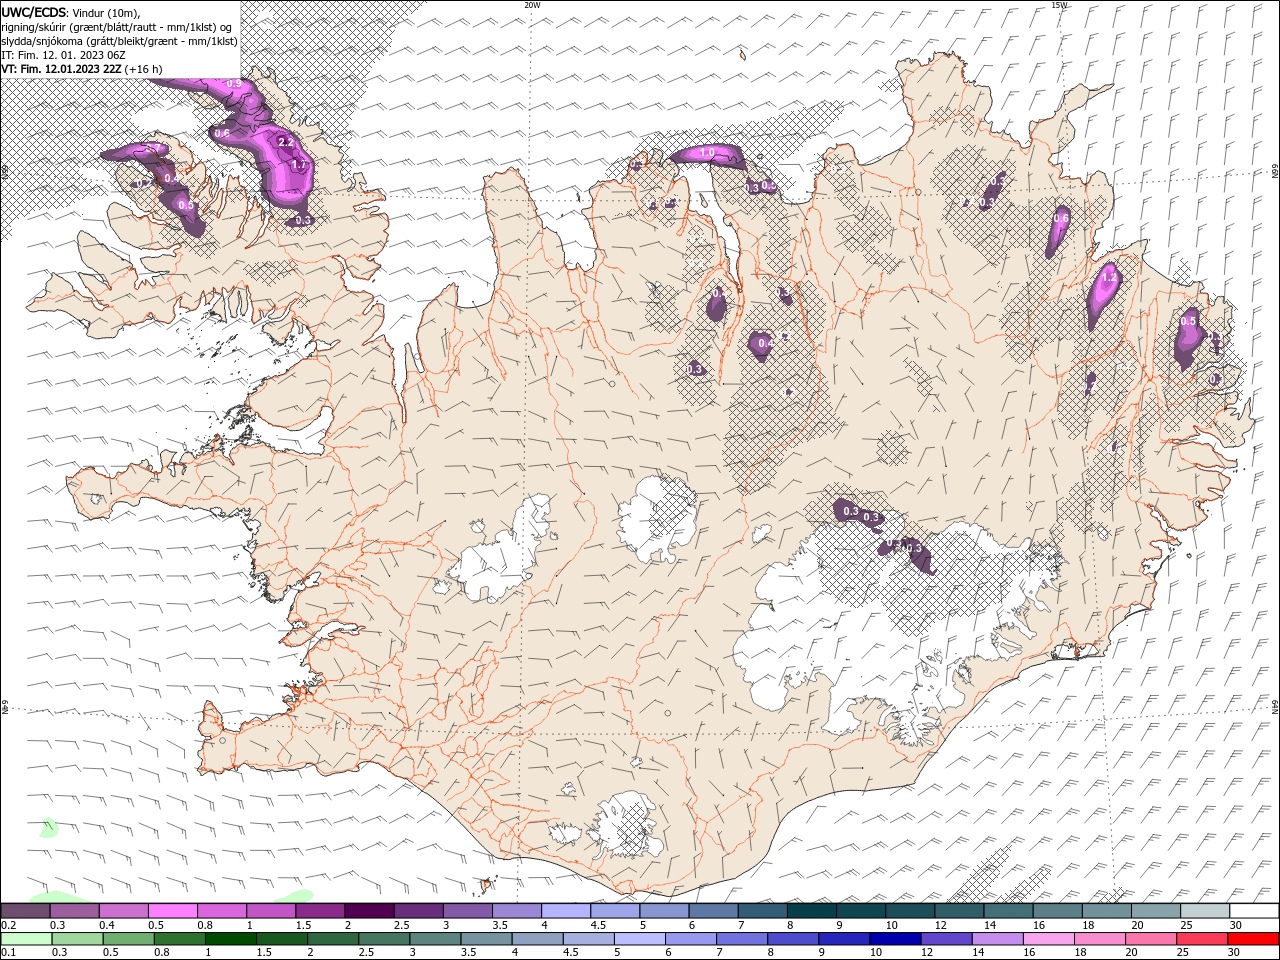Click the 1.7 snowfall value label

tap(297, 165)
